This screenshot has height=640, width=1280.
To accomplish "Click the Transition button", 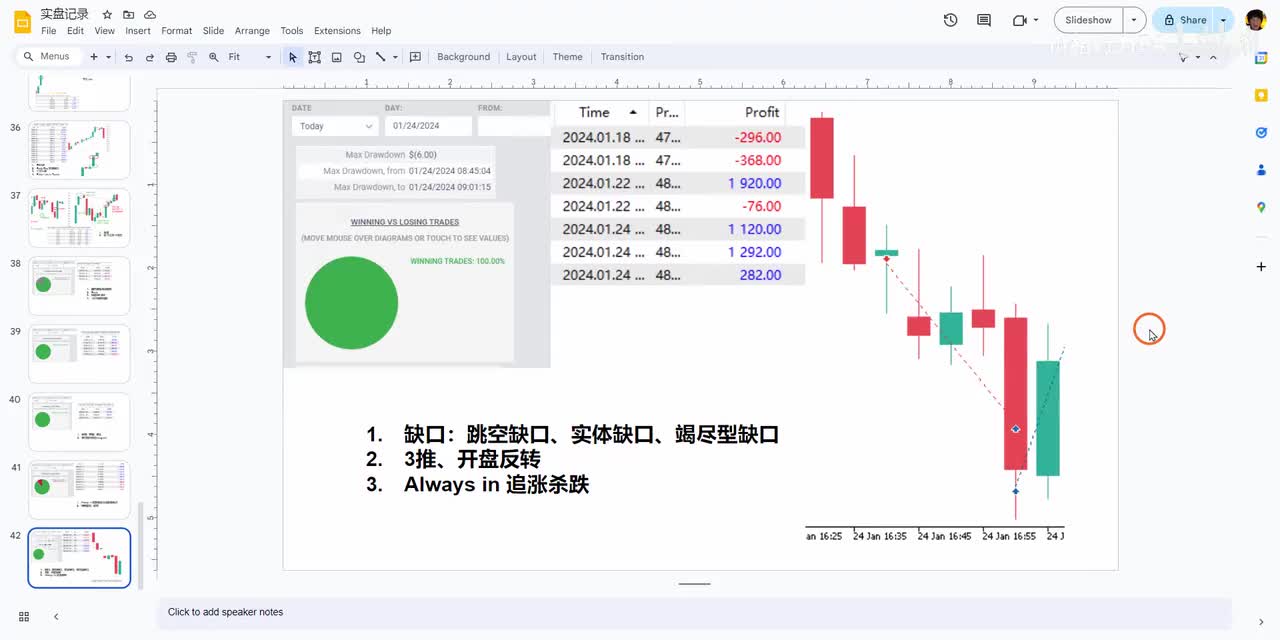I will click(x=622, y=57).
